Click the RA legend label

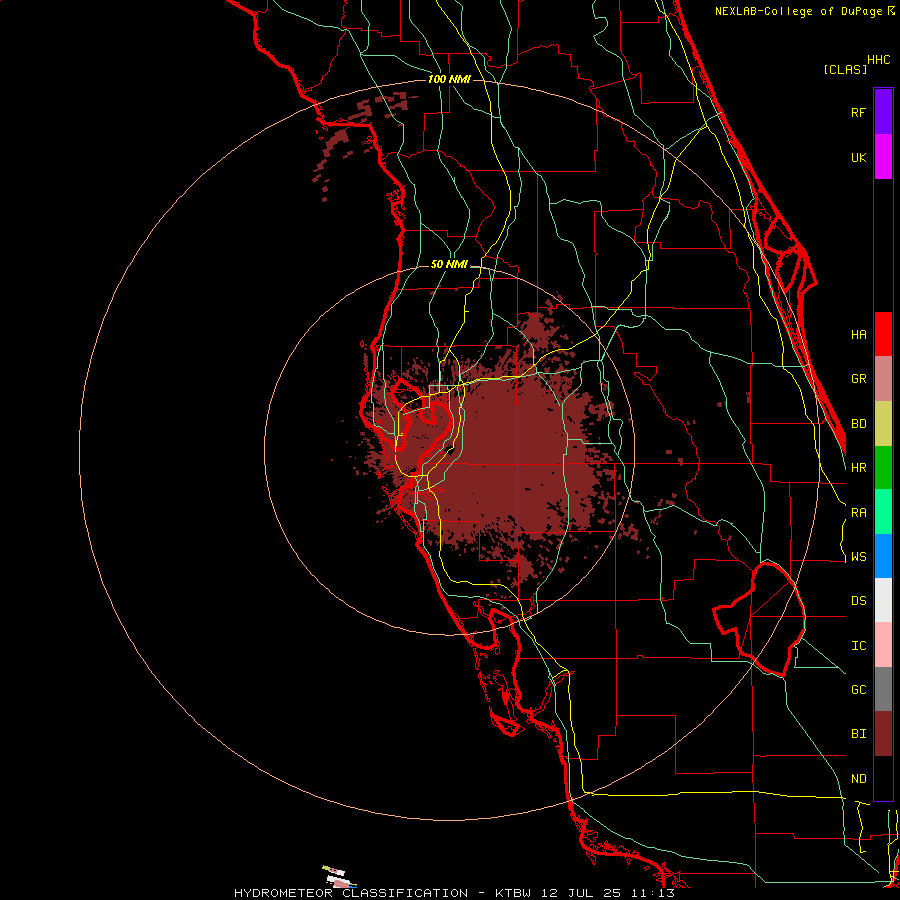858,513
